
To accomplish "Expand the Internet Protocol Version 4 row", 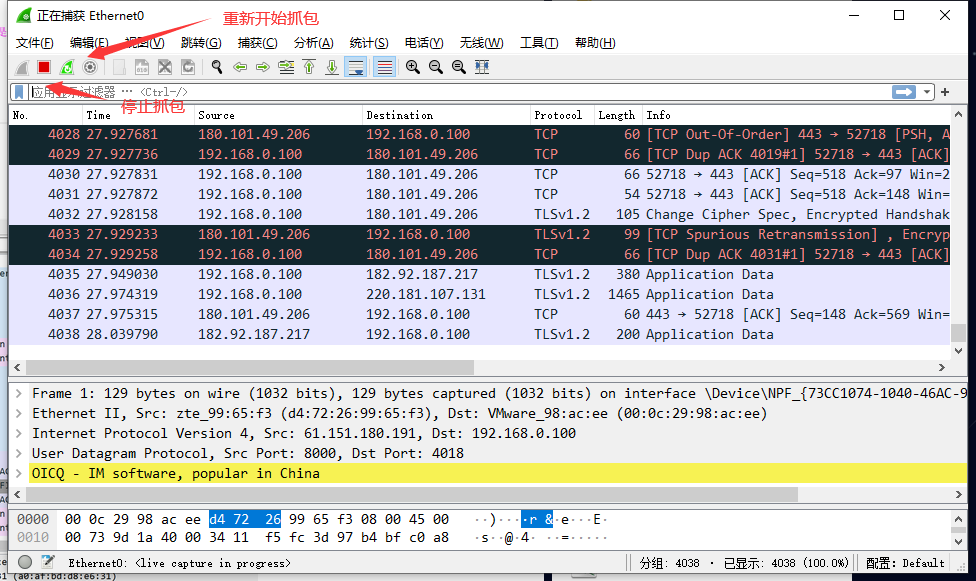I will pos(19,433).
